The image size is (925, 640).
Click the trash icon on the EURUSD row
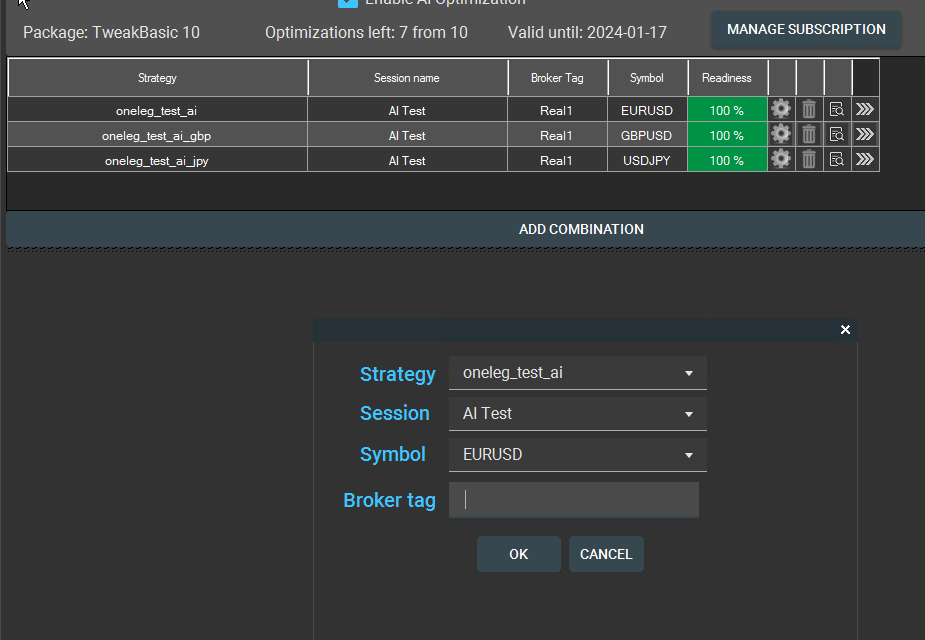[x=809, y=110]
